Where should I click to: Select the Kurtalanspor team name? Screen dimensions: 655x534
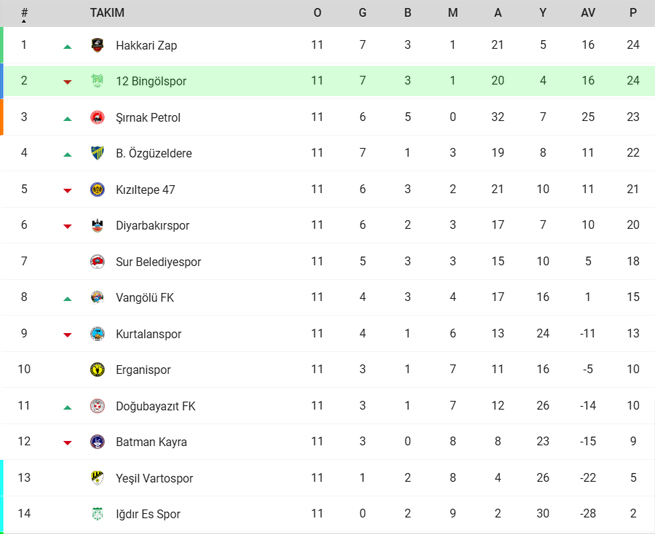pyautogui.click(x=148, y=334)
